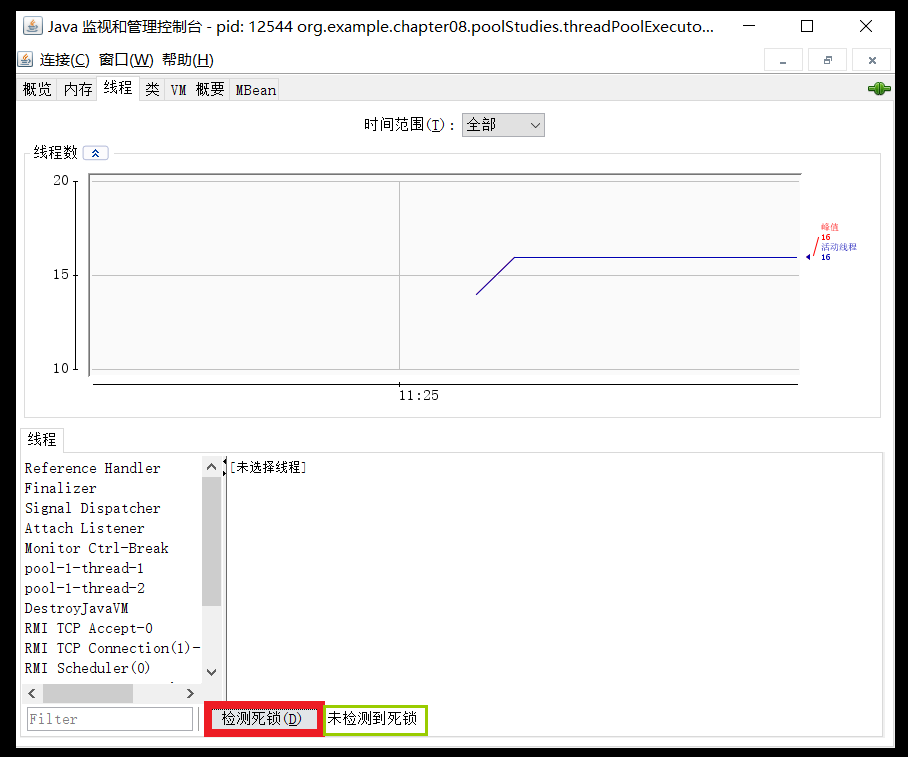Click the thread list vertical scrollbar thumb
The image size is (908, 757).
(x=211, y=541)
